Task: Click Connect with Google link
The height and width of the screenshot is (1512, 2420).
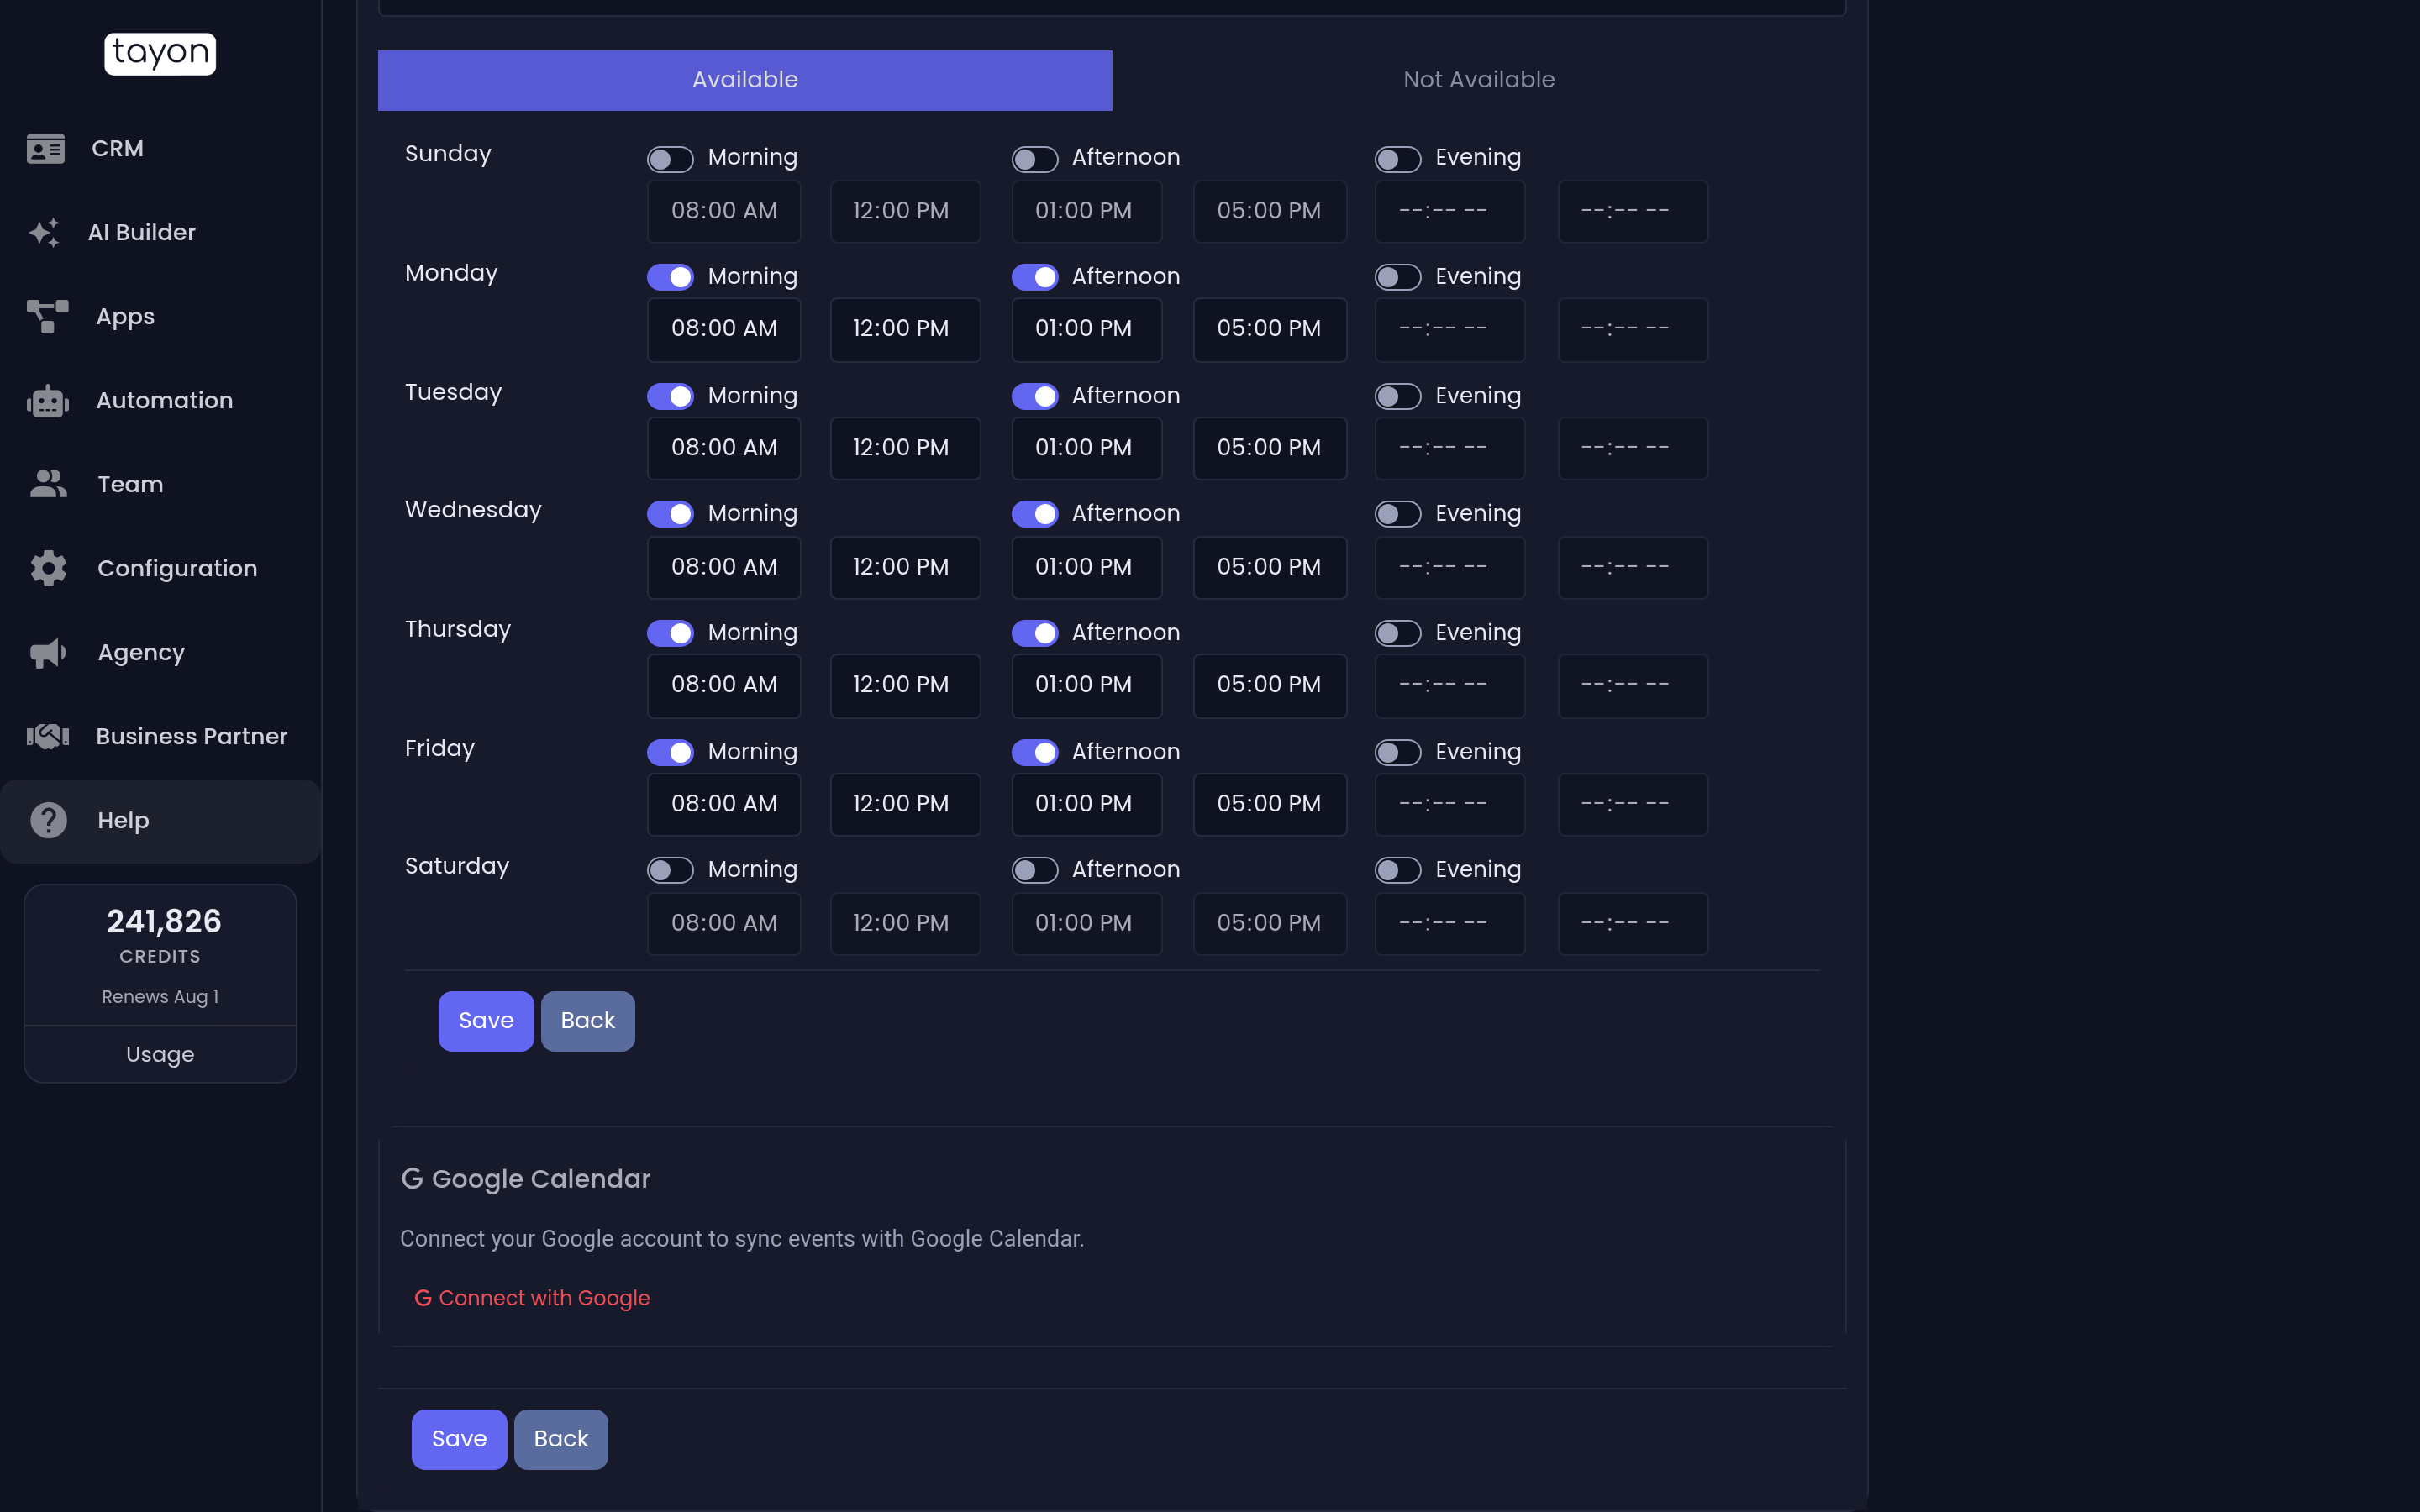Action: tap(533, 1298)
